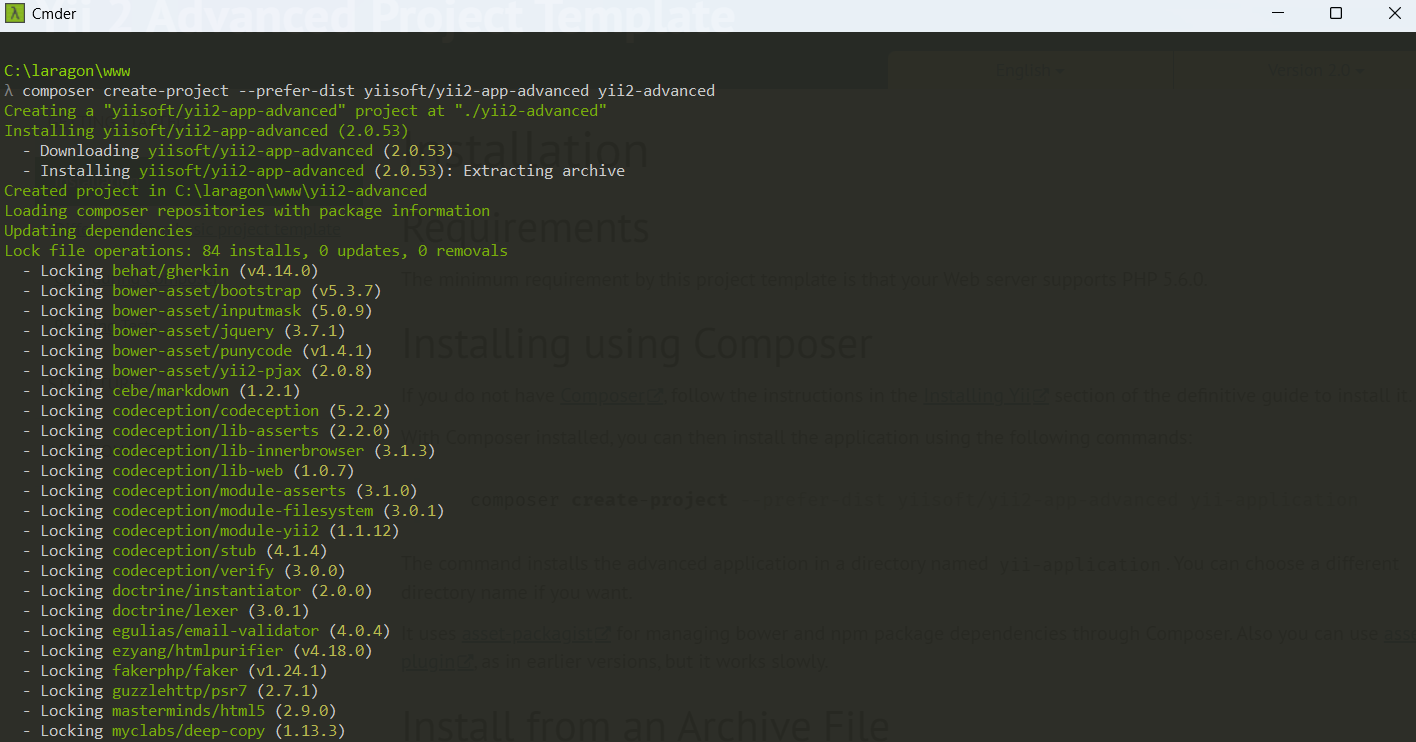1416x742 pixels.
Task: Close the Cmder window
Action: coord(1394,14)
